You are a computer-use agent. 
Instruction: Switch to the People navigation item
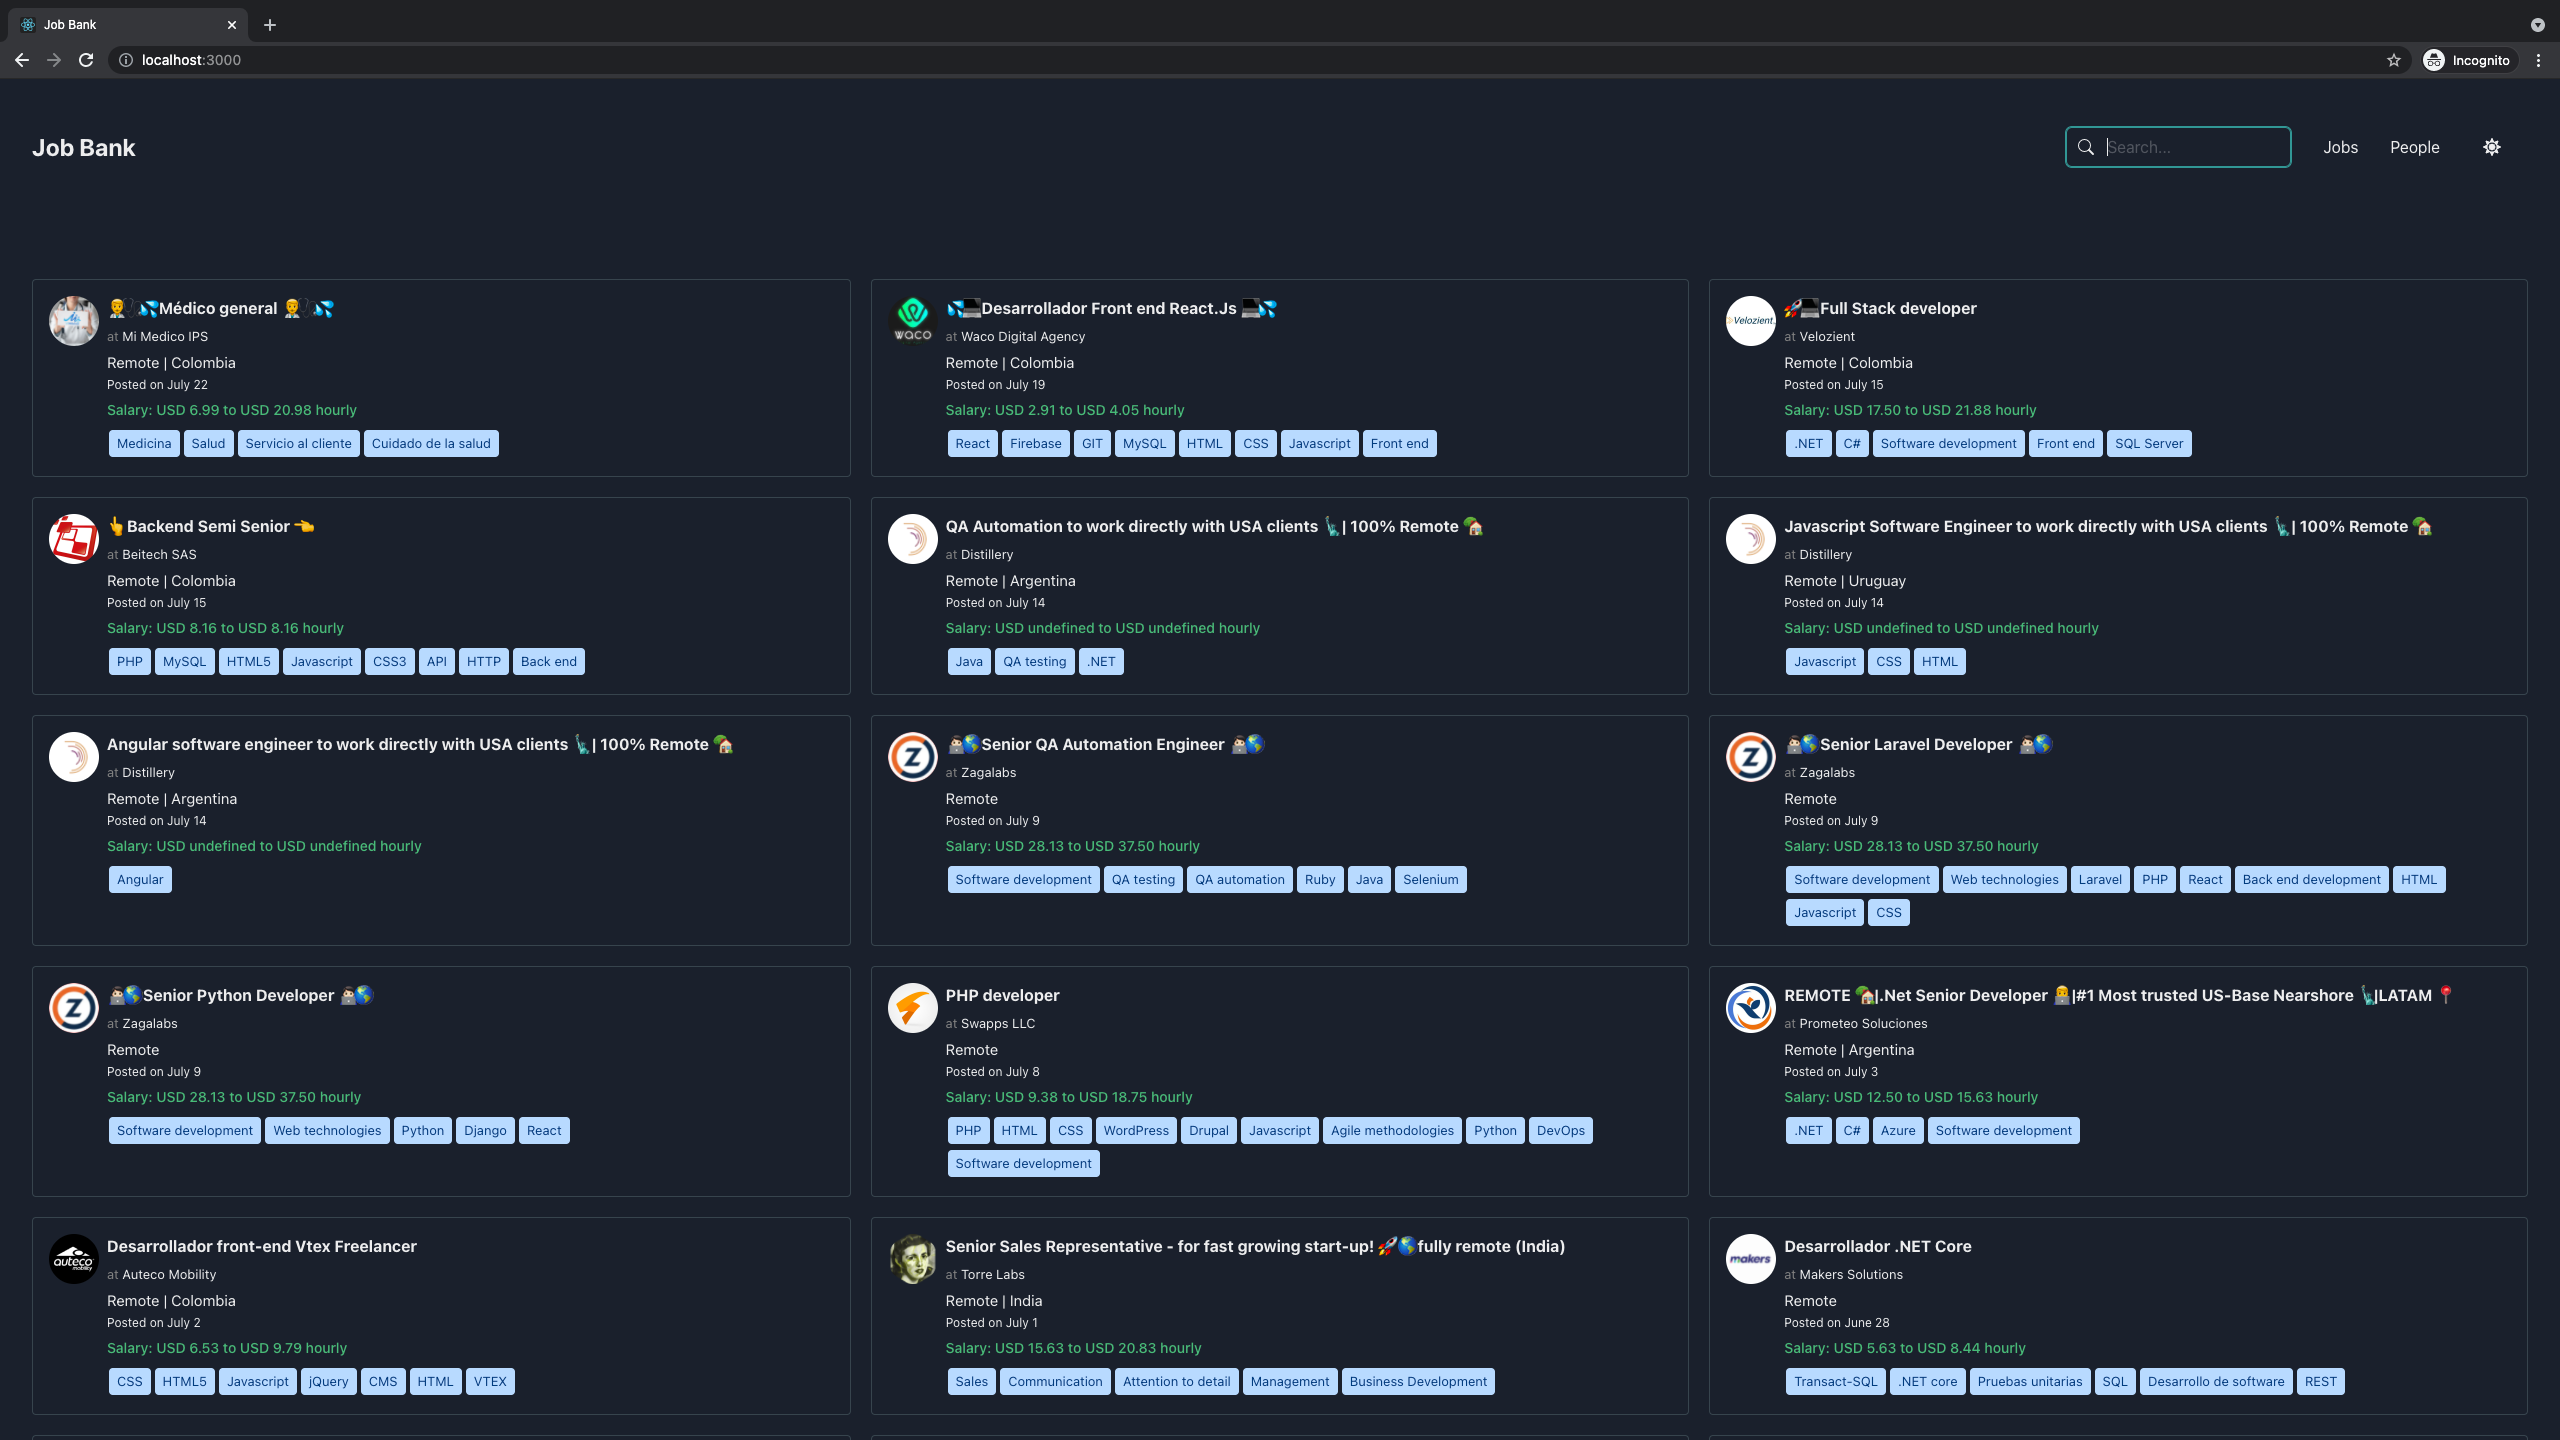[2414, 147]
